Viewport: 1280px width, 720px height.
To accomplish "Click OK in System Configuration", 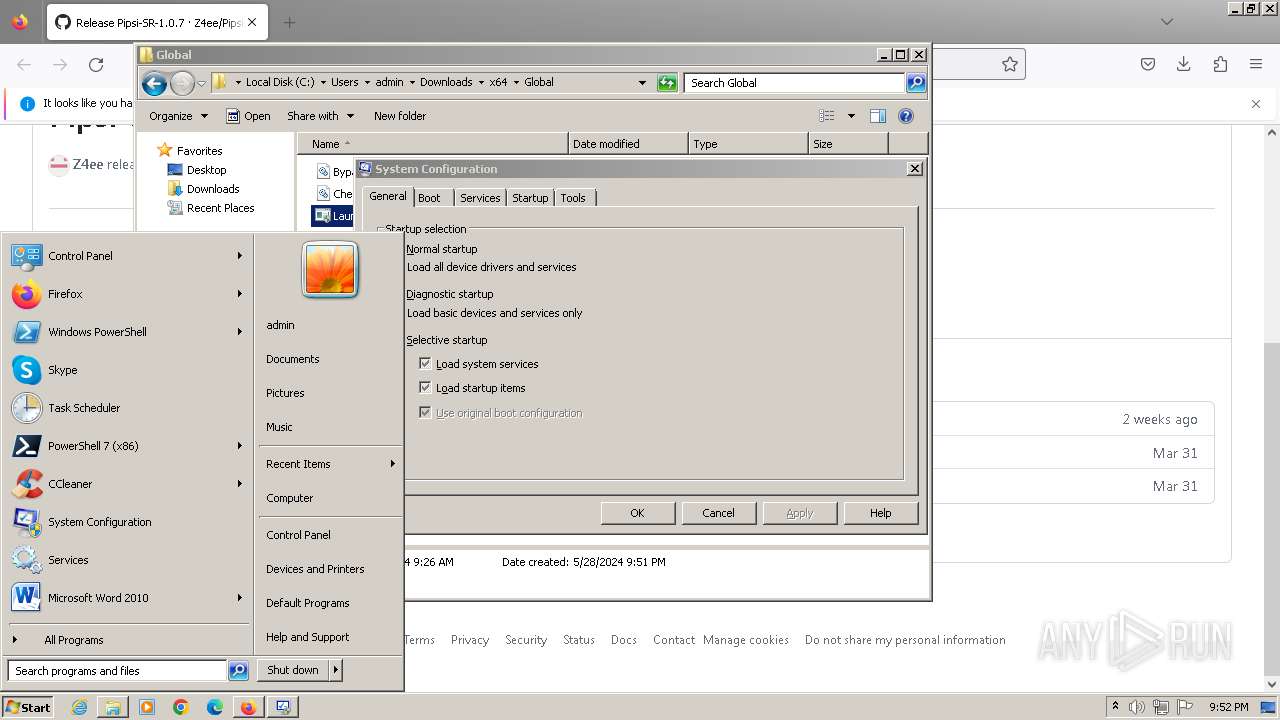I will pos(637,513).
